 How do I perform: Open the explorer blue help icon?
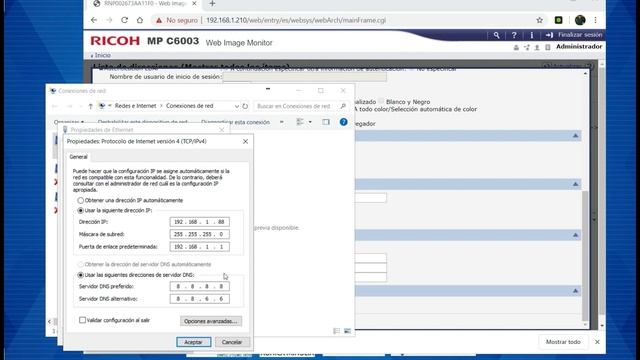point(343,122)
